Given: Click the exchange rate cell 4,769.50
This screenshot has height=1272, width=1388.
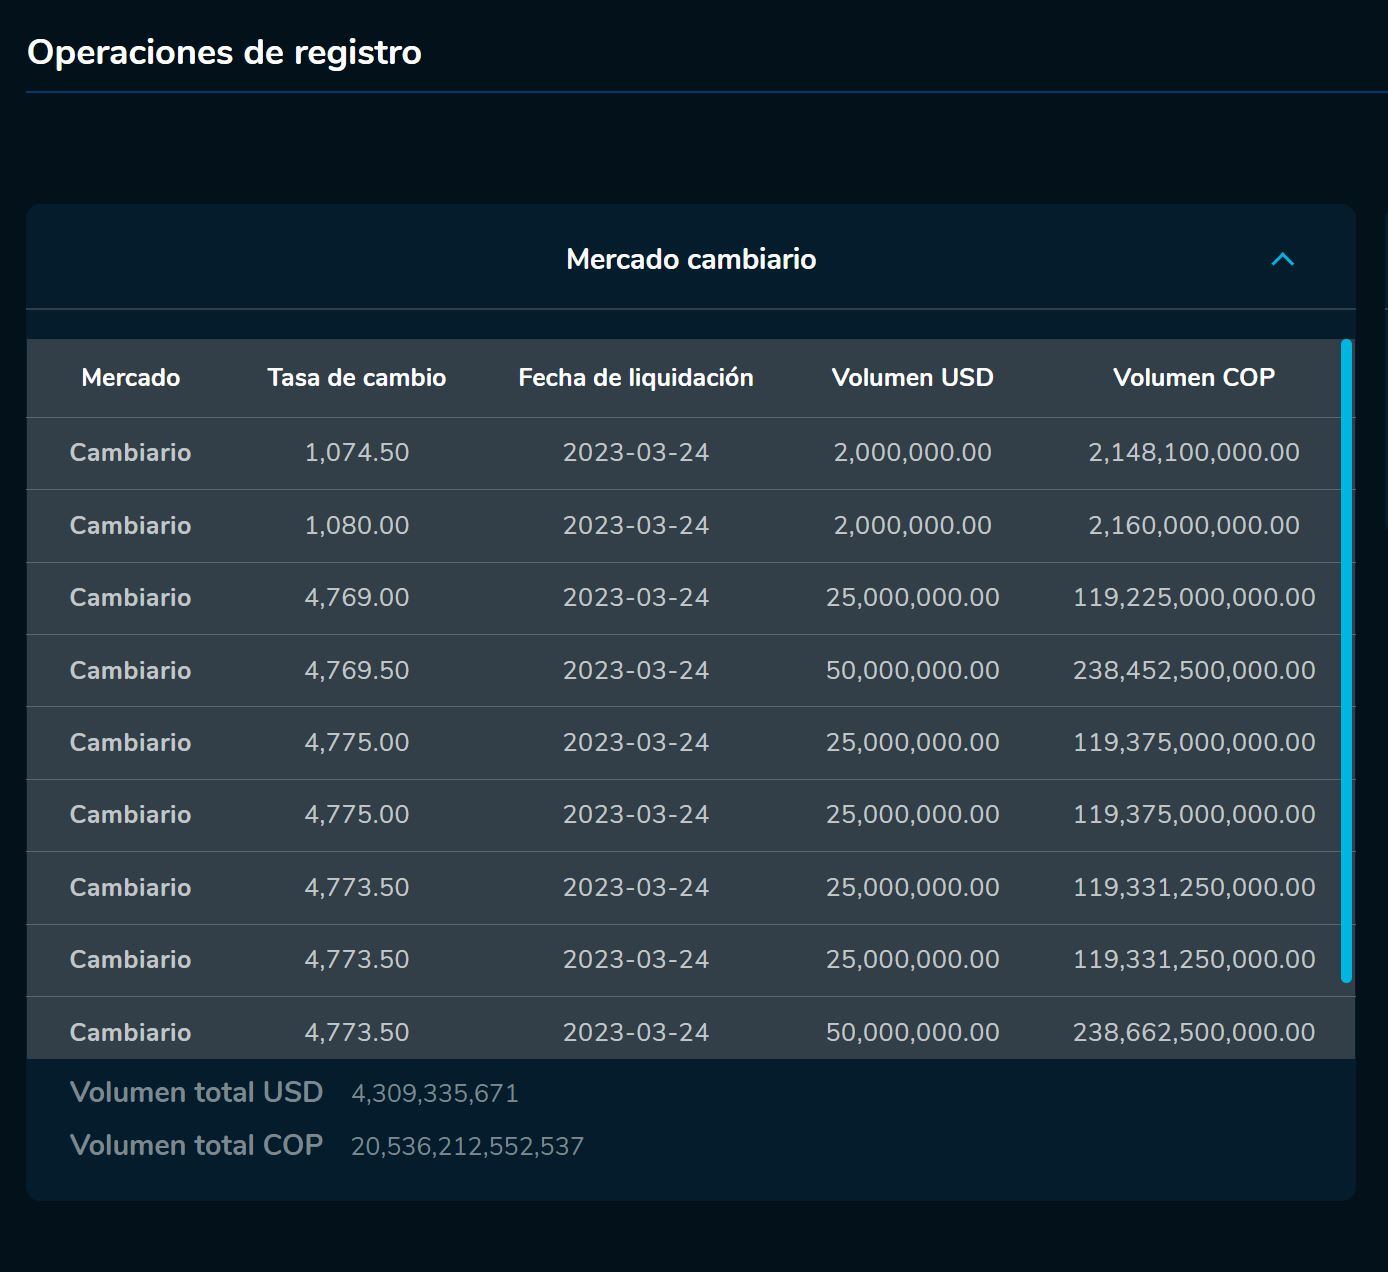Looking at the screenshot, I should (x=356, y=671).
